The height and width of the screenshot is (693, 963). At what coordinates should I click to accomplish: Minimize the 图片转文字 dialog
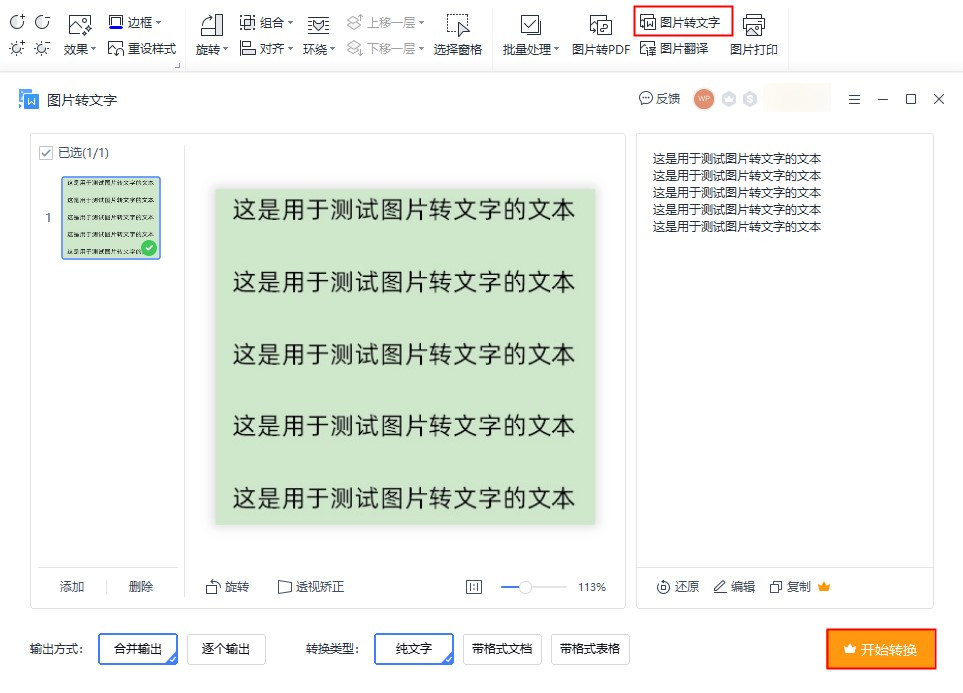coord(883,99)
